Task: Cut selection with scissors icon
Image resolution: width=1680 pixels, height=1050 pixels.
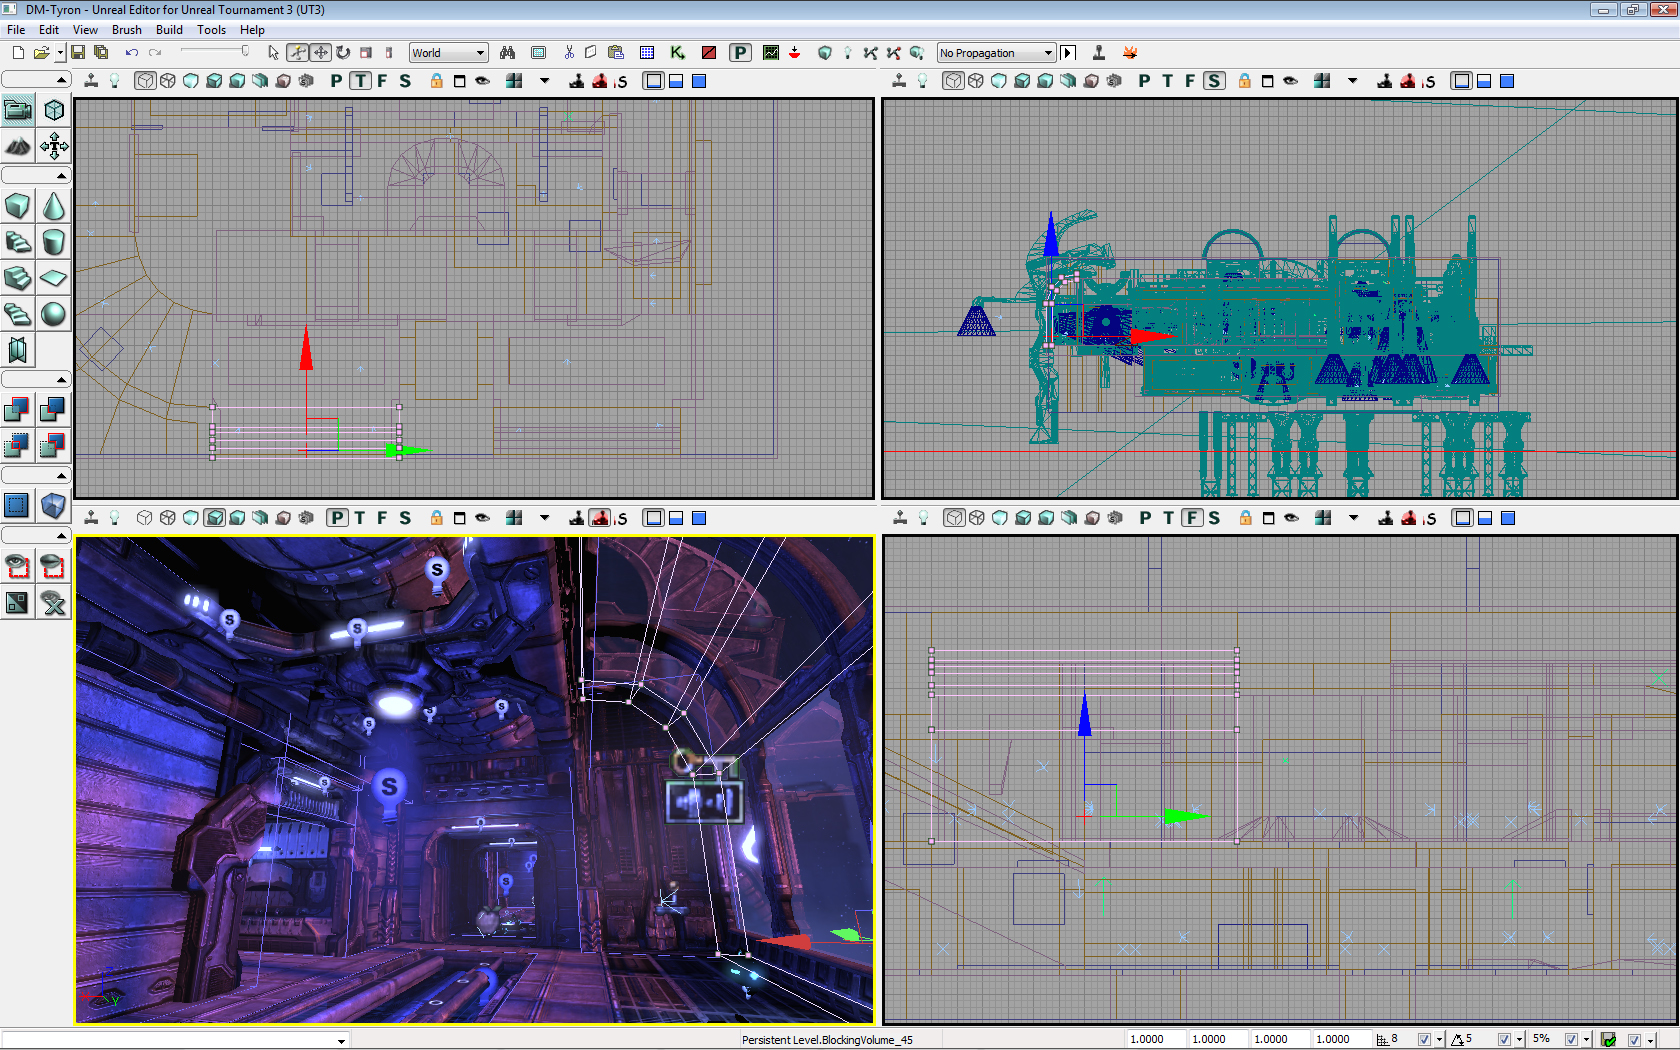Action: click(569, 53)
